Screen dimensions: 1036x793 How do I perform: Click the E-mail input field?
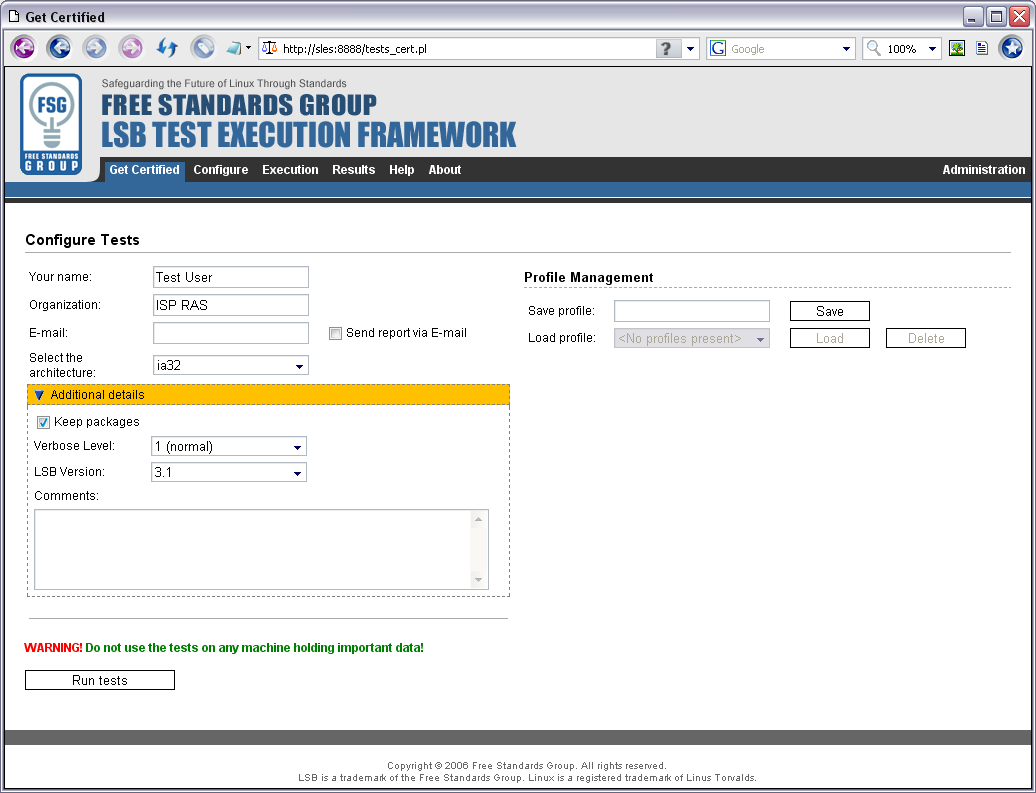231,333
